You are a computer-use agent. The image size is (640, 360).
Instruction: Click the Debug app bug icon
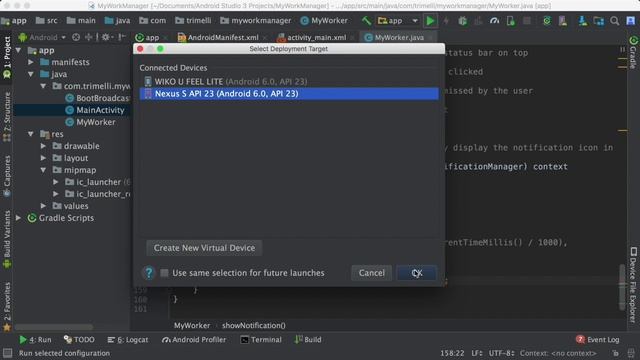[x=462, y=21]
